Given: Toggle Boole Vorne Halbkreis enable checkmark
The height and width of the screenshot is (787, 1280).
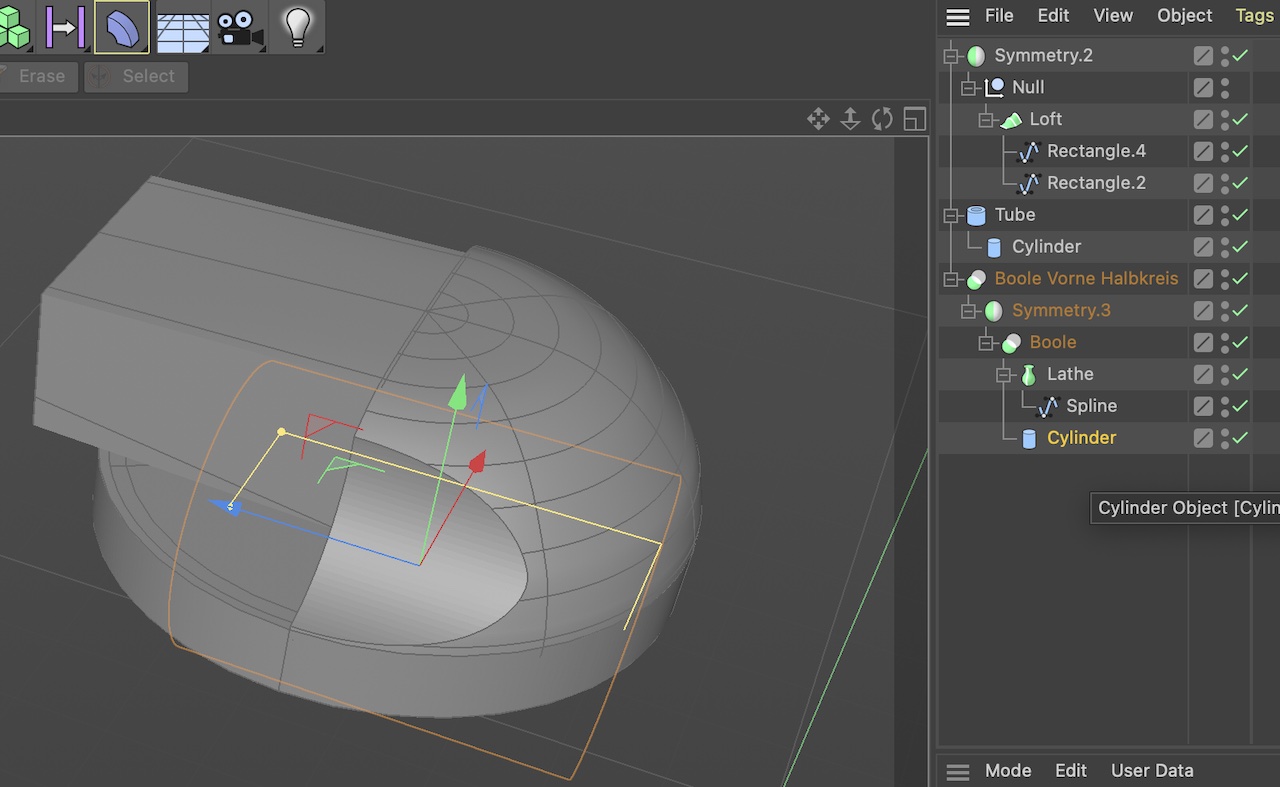Looking at the screenshot, I should click(1241, 279).
